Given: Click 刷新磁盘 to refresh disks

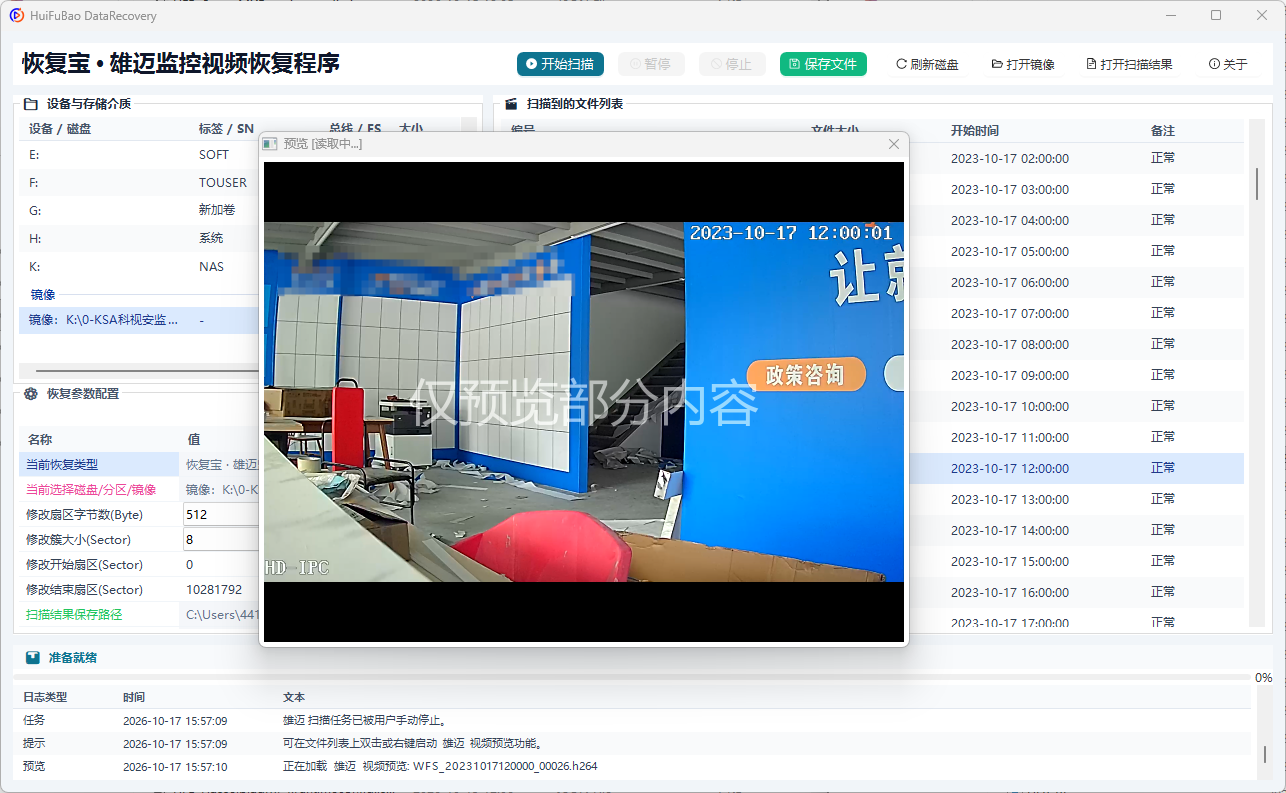Looking at the screenshot, I should click(x=927, y=64).
